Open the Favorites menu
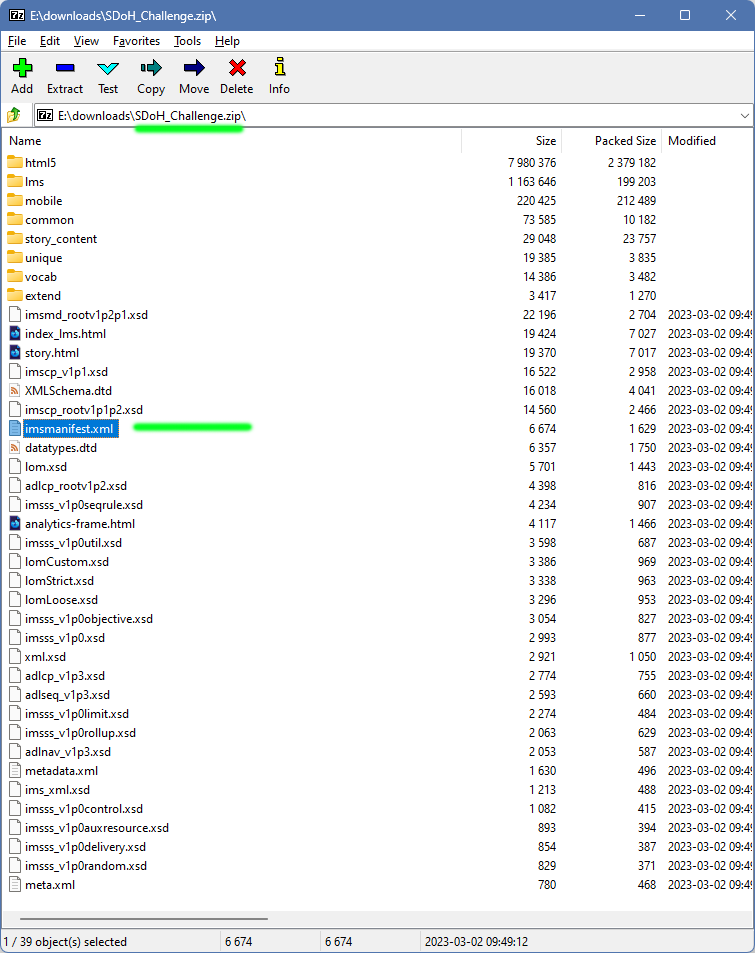The image size is (755, 953). tap(137, 41)
